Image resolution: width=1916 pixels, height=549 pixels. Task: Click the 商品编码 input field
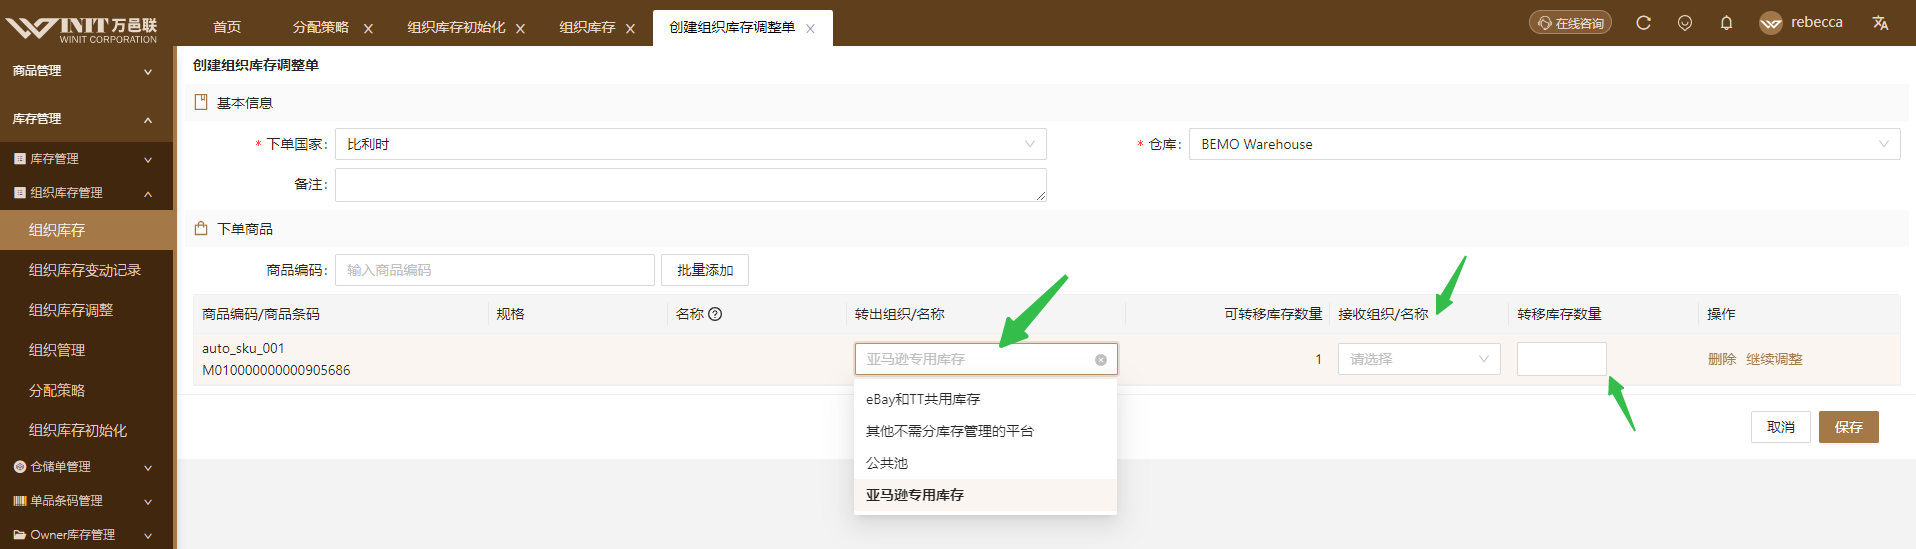(x=495, y=270)
